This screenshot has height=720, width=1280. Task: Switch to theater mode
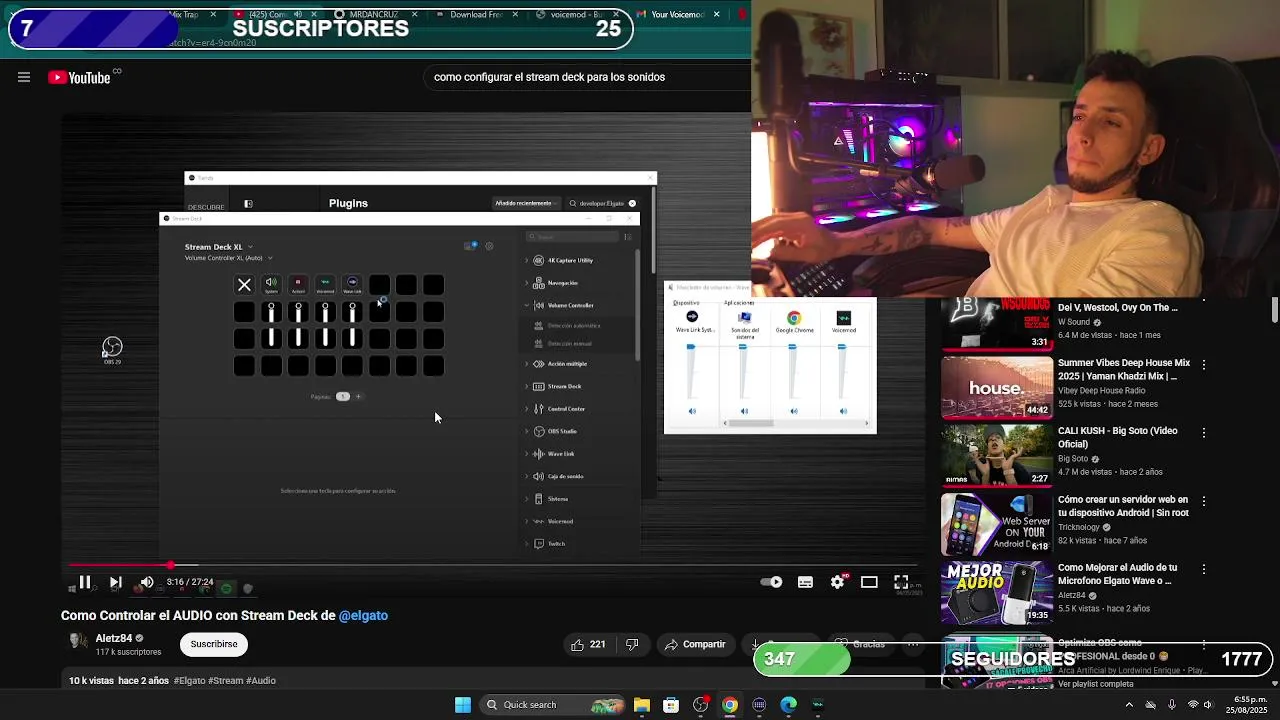point(869,582)
